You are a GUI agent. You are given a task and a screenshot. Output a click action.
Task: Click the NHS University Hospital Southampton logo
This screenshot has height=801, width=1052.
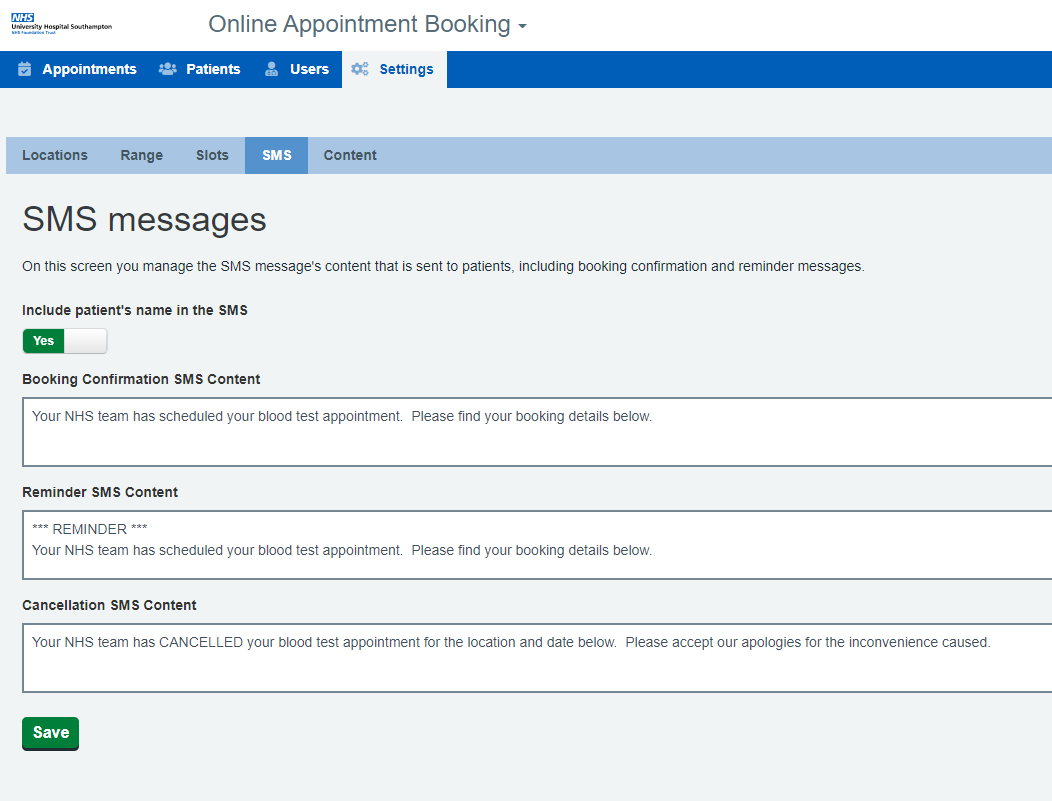(61, 25)
